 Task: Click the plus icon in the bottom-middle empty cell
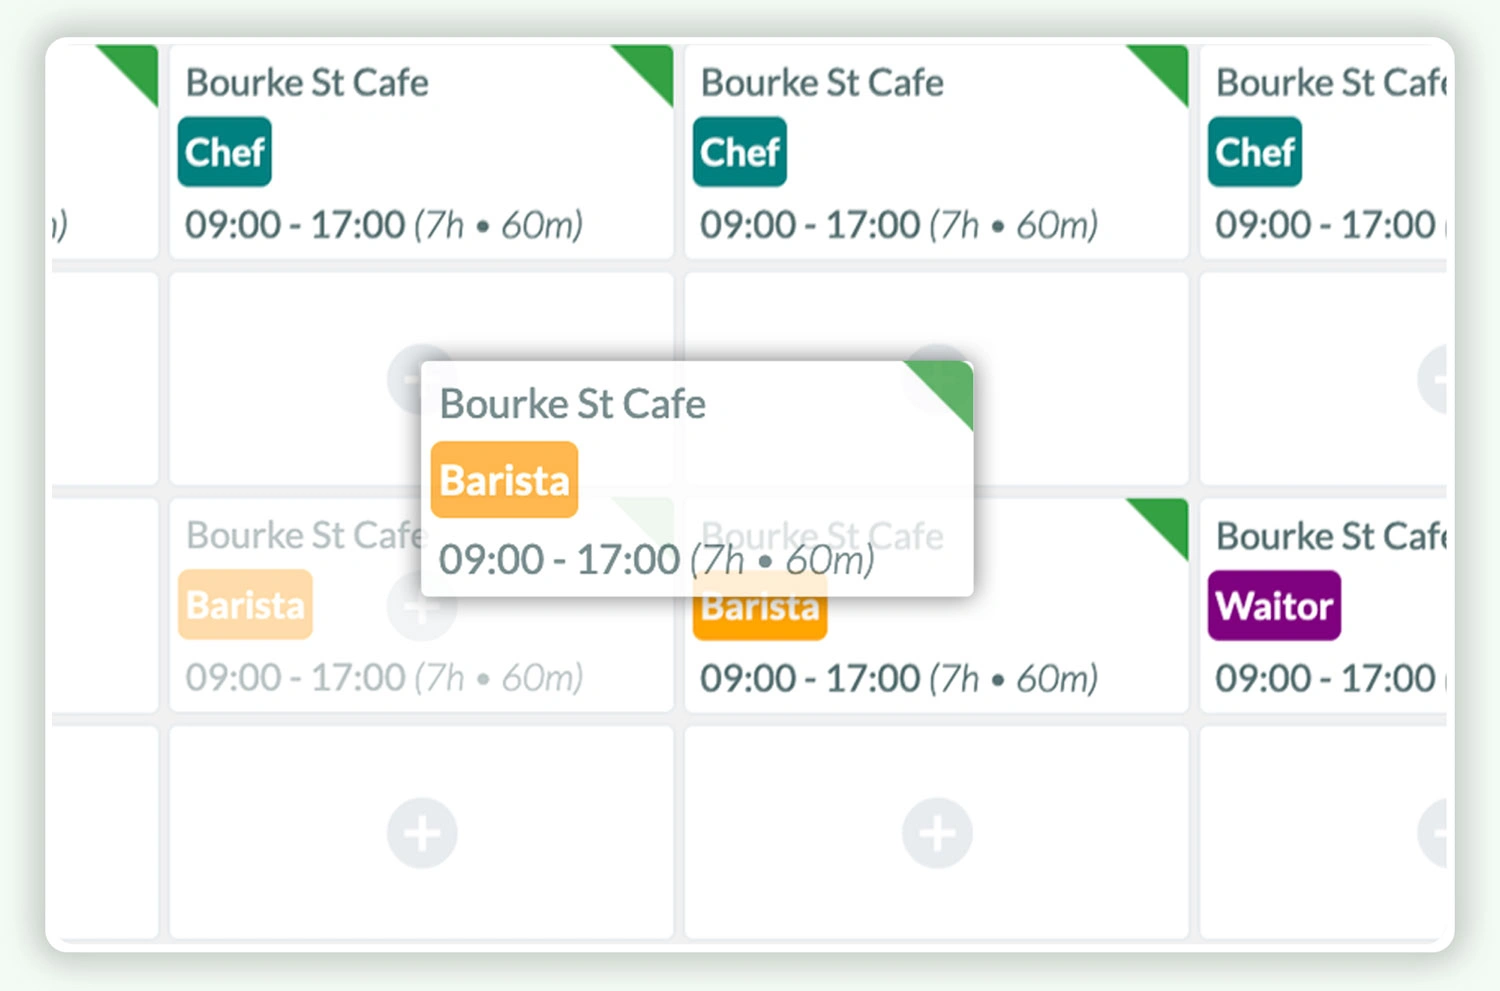(x=935, y=832)
